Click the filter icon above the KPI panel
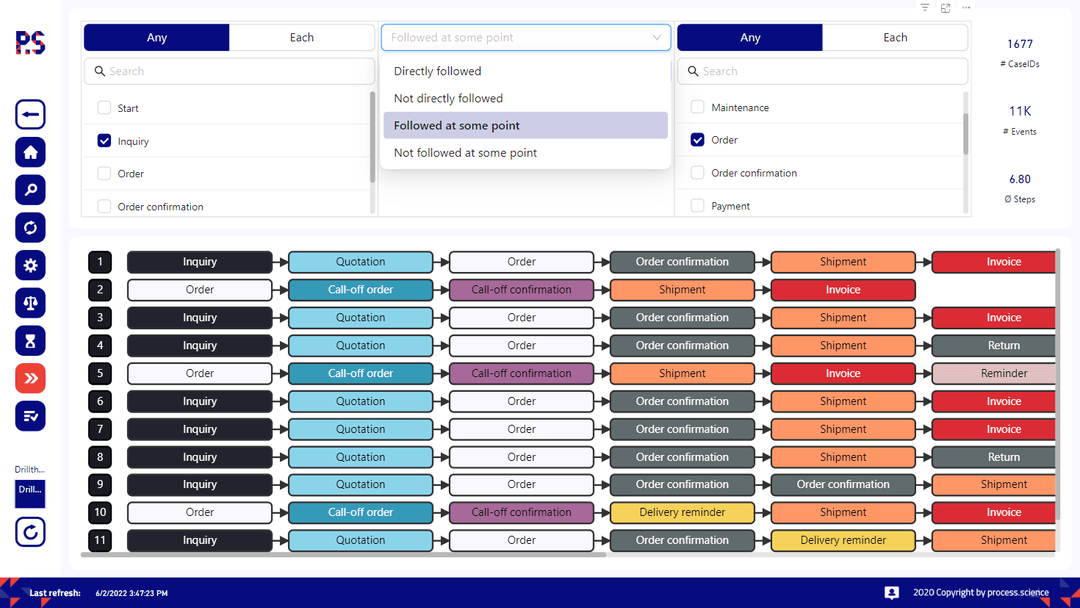The width and height of the screenshot is (1080, 608). coord(924,8)
